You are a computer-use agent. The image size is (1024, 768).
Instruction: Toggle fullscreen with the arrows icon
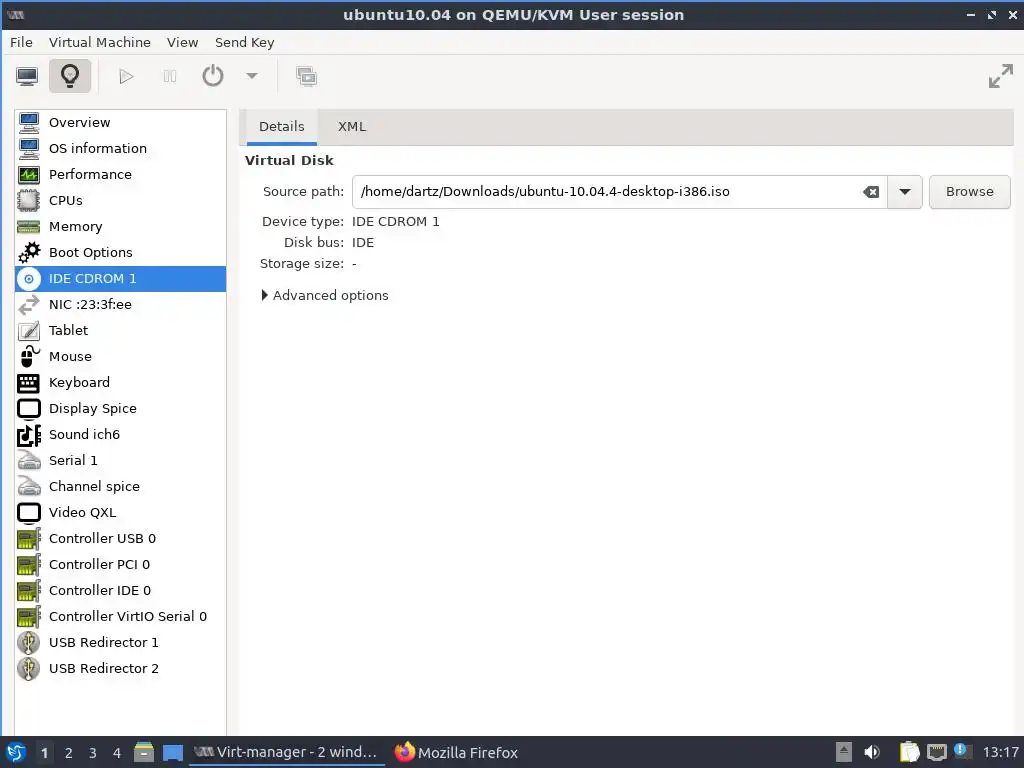(1000, 76)
